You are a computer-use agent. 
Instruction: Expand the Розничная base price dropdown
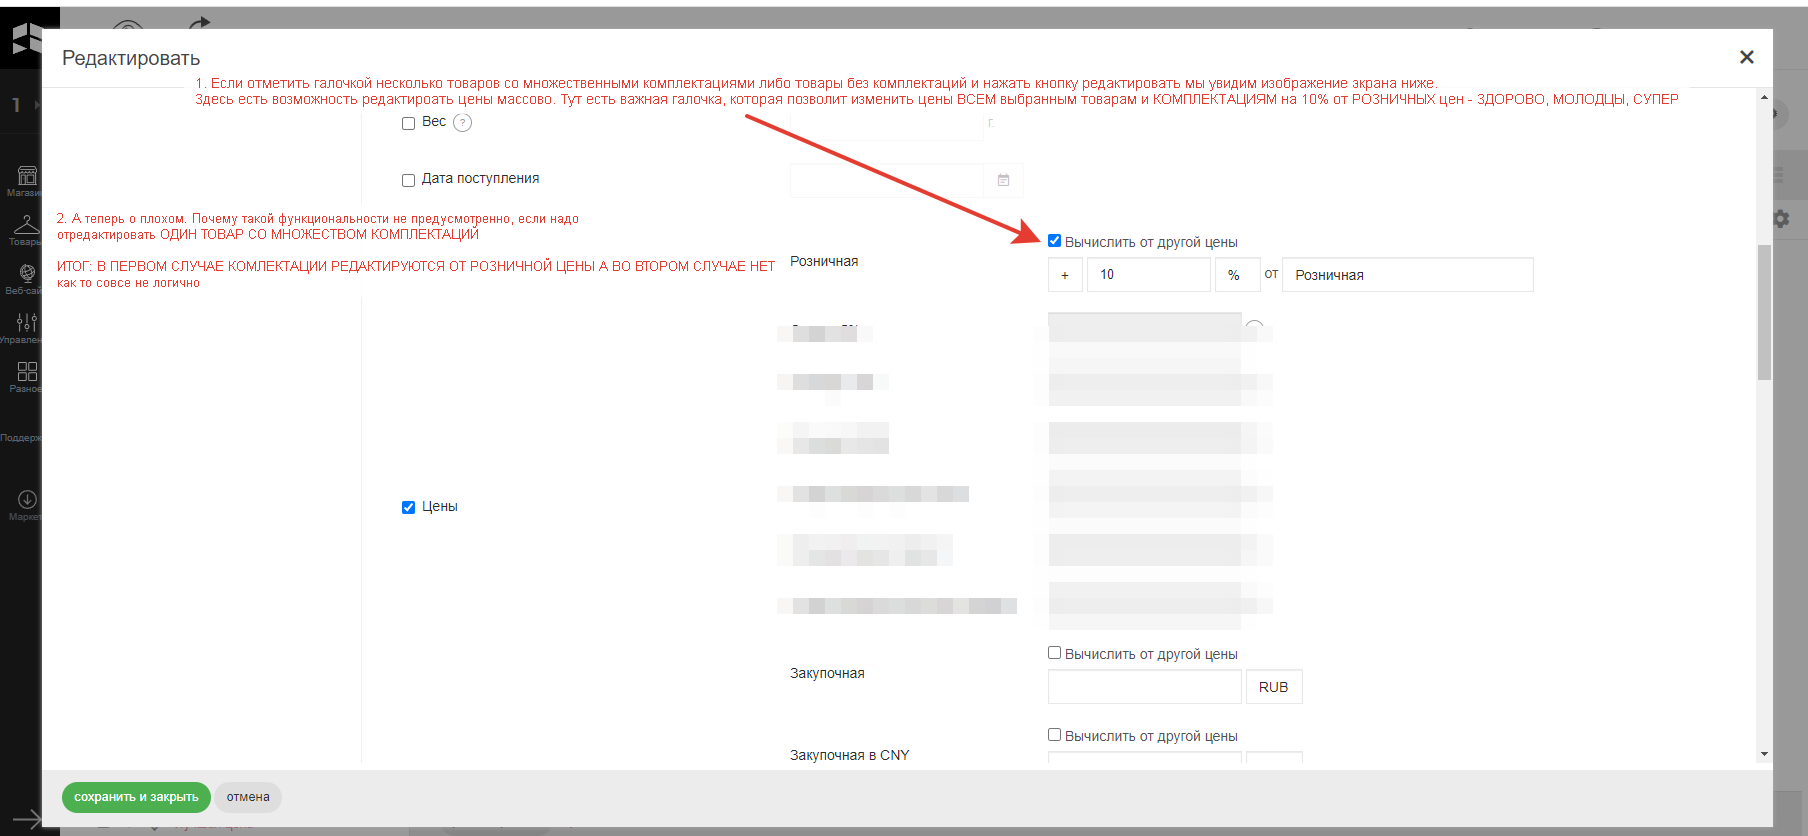pyautogui.click(x=1407, y=275)
